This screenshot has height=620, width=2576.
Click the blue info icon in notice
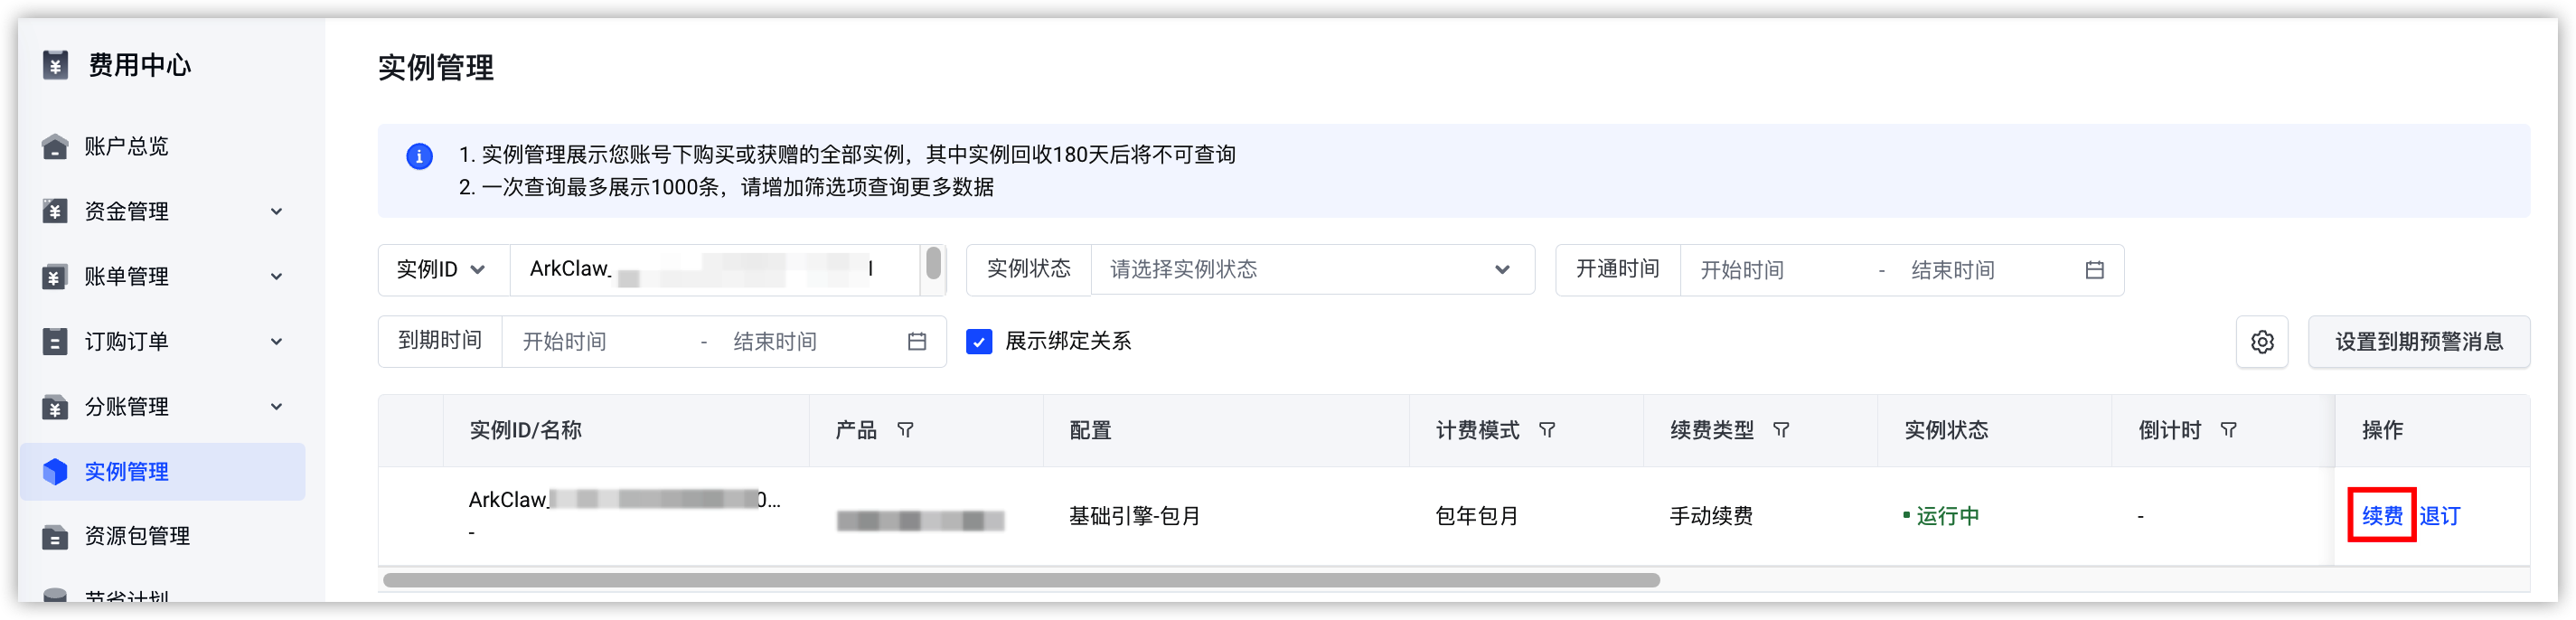[419, 156]
